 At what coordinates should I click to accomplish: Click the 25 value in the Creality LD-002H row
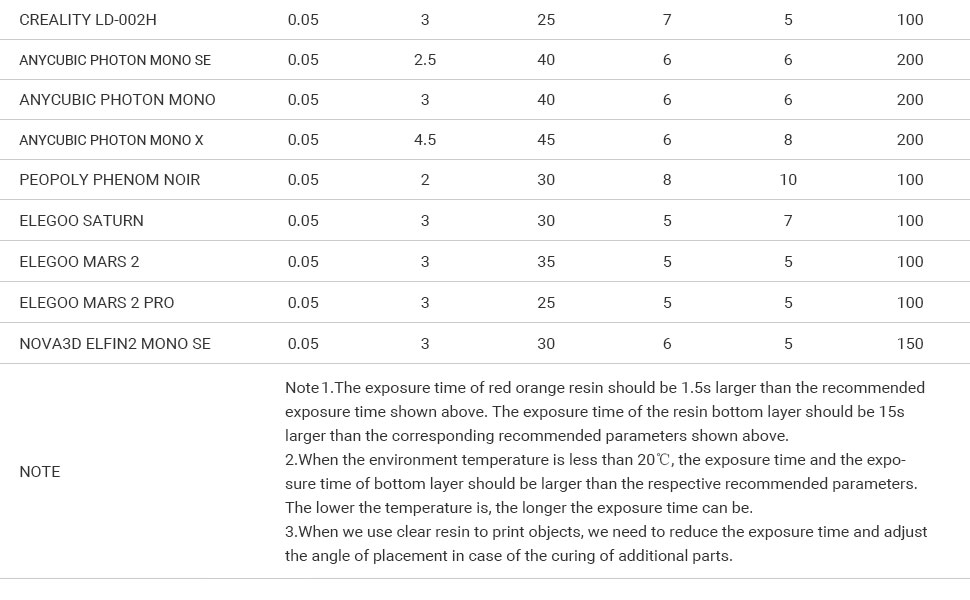tap(546, 19)
